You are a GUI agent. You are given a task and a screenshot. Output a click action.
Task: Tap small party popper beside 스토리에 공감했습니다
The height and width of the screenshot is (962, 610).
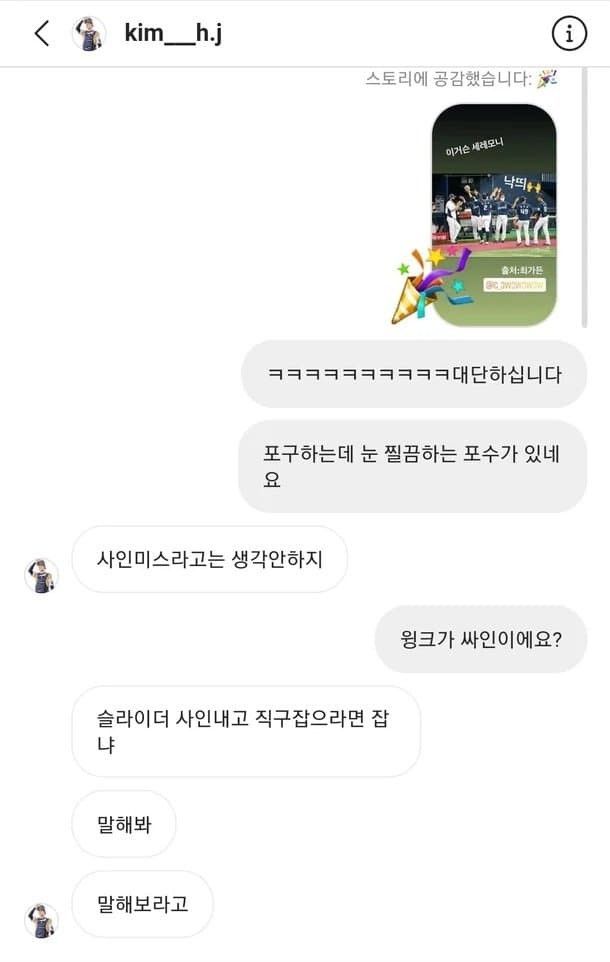tap(547, 79)
